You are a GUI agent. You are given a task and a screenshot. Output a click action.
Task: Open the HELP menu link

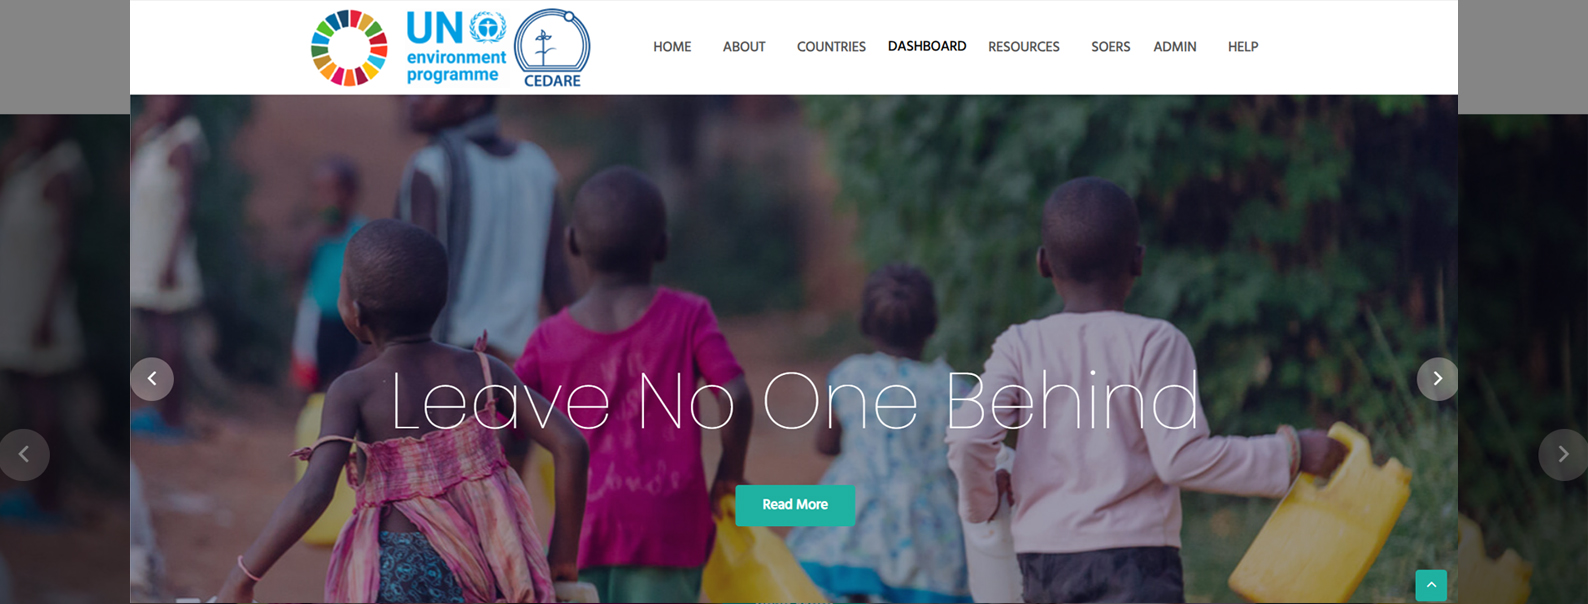[x=1243, y=47]
